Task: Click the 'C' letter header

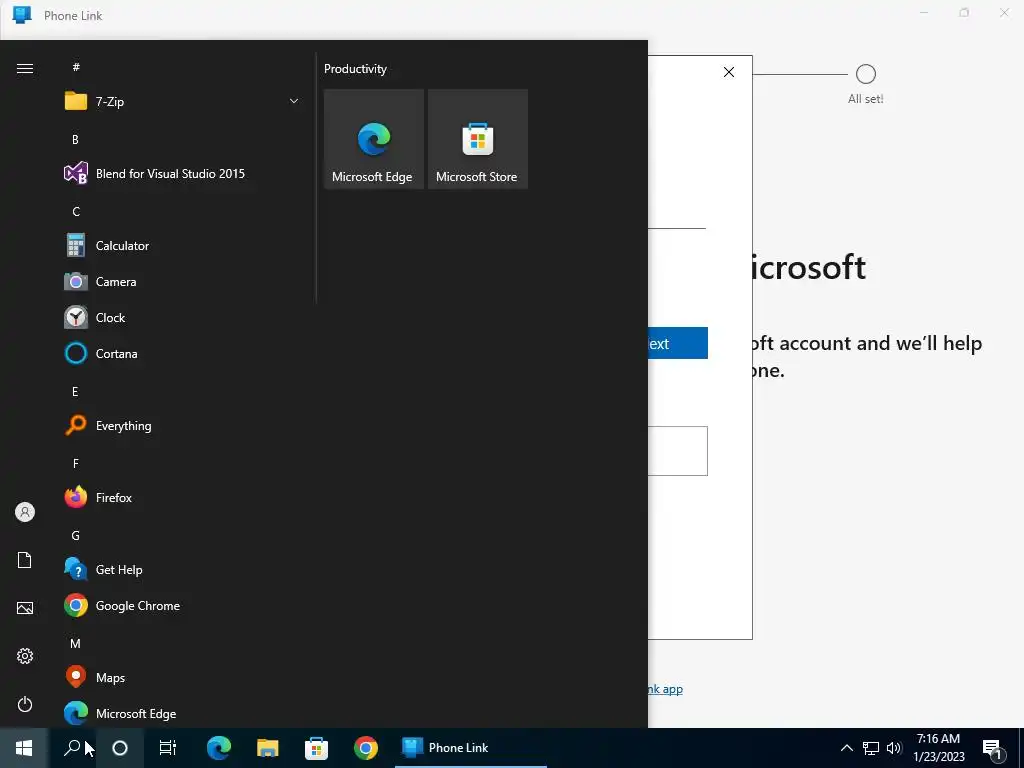Action: click(76, 212)
